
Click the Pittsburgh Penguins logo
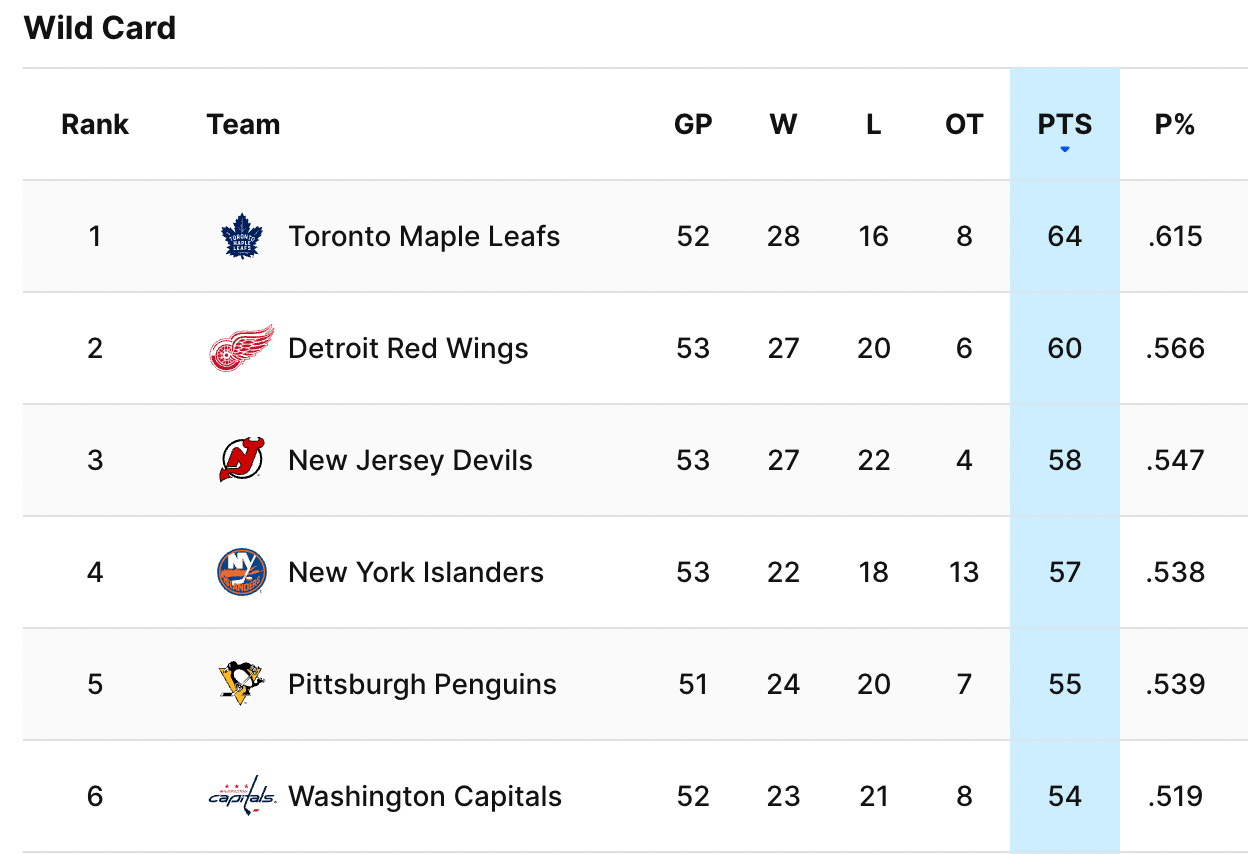241,684
